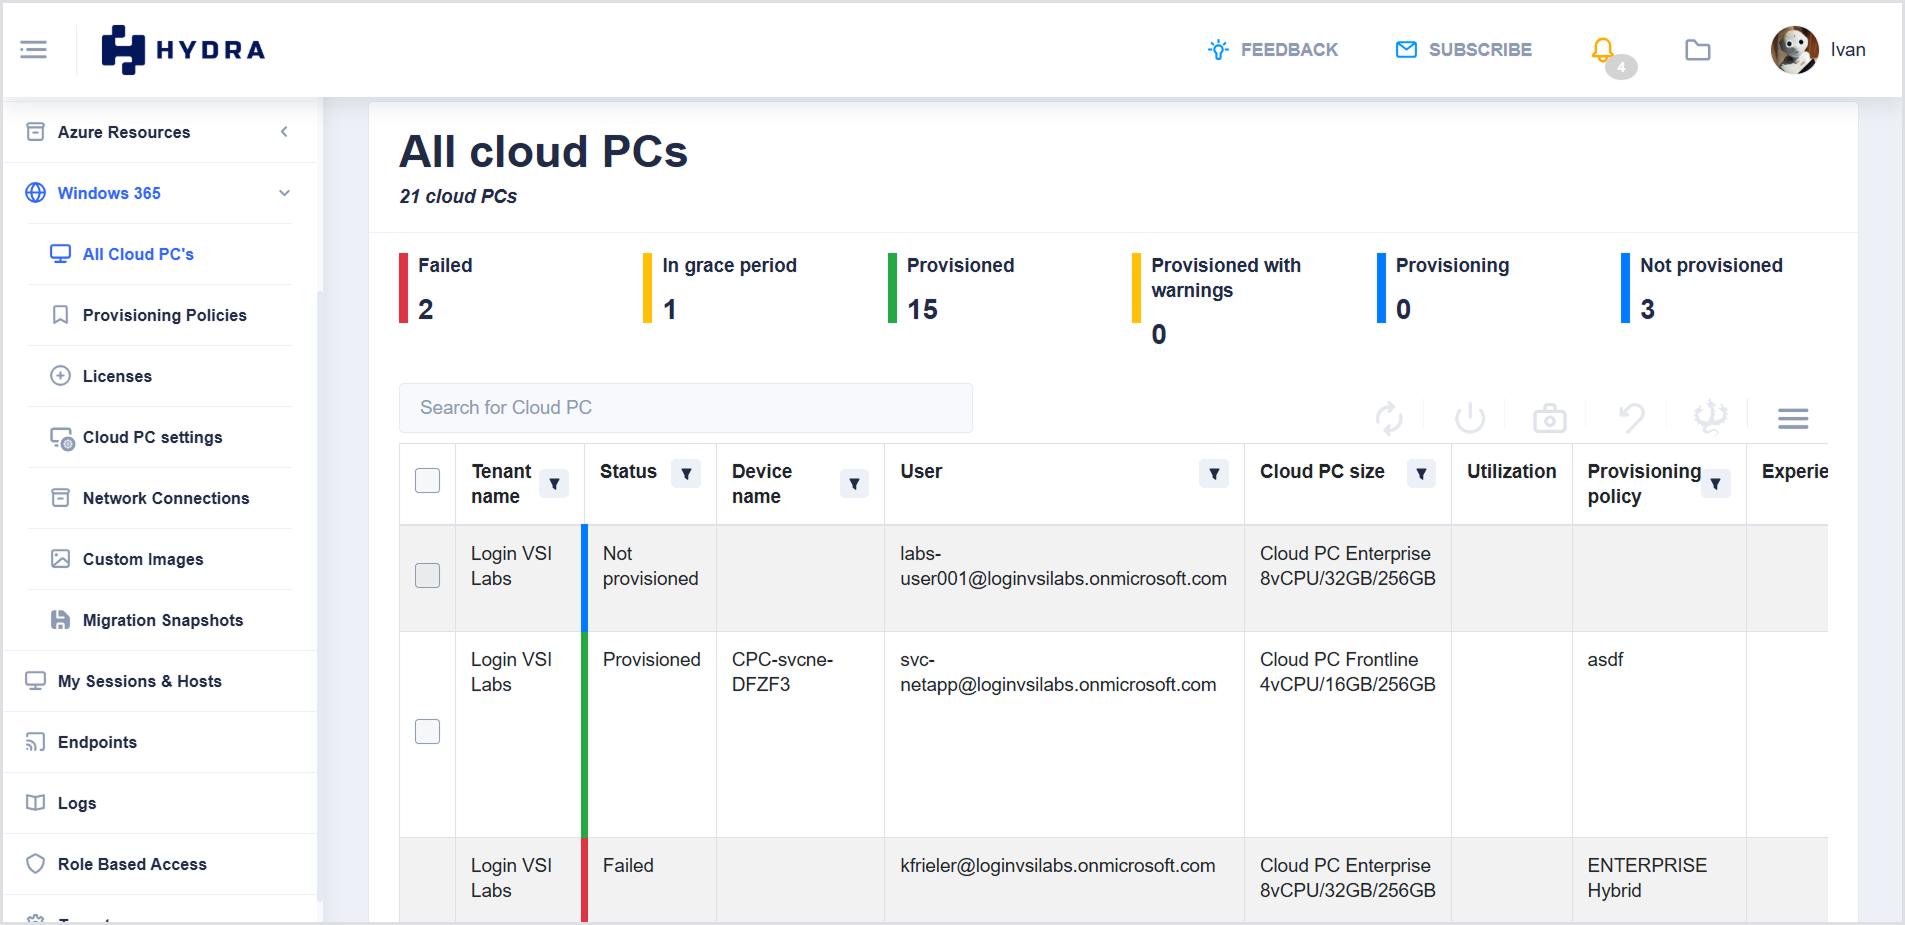The height and width of the screenshot is (925, 1905).
Task: Click the Failed status cell in kfrieler row
Action: coord(628,866)
